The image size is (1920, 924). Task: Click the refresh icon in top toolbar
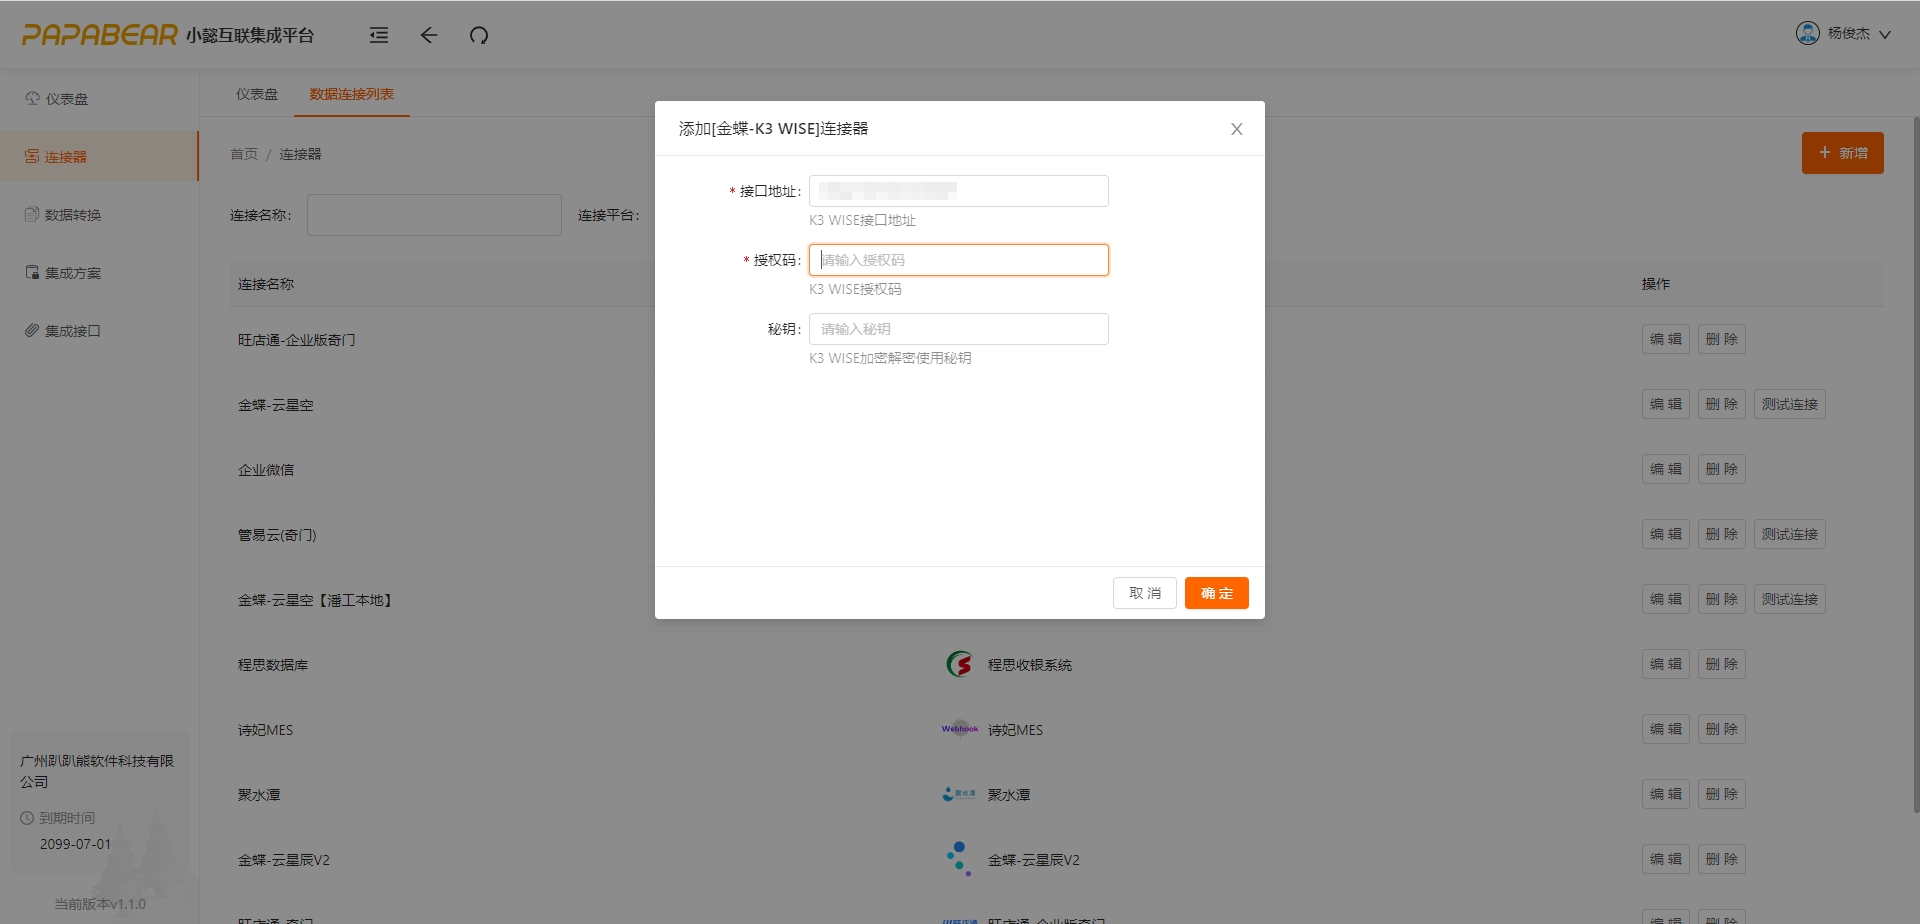479,35
